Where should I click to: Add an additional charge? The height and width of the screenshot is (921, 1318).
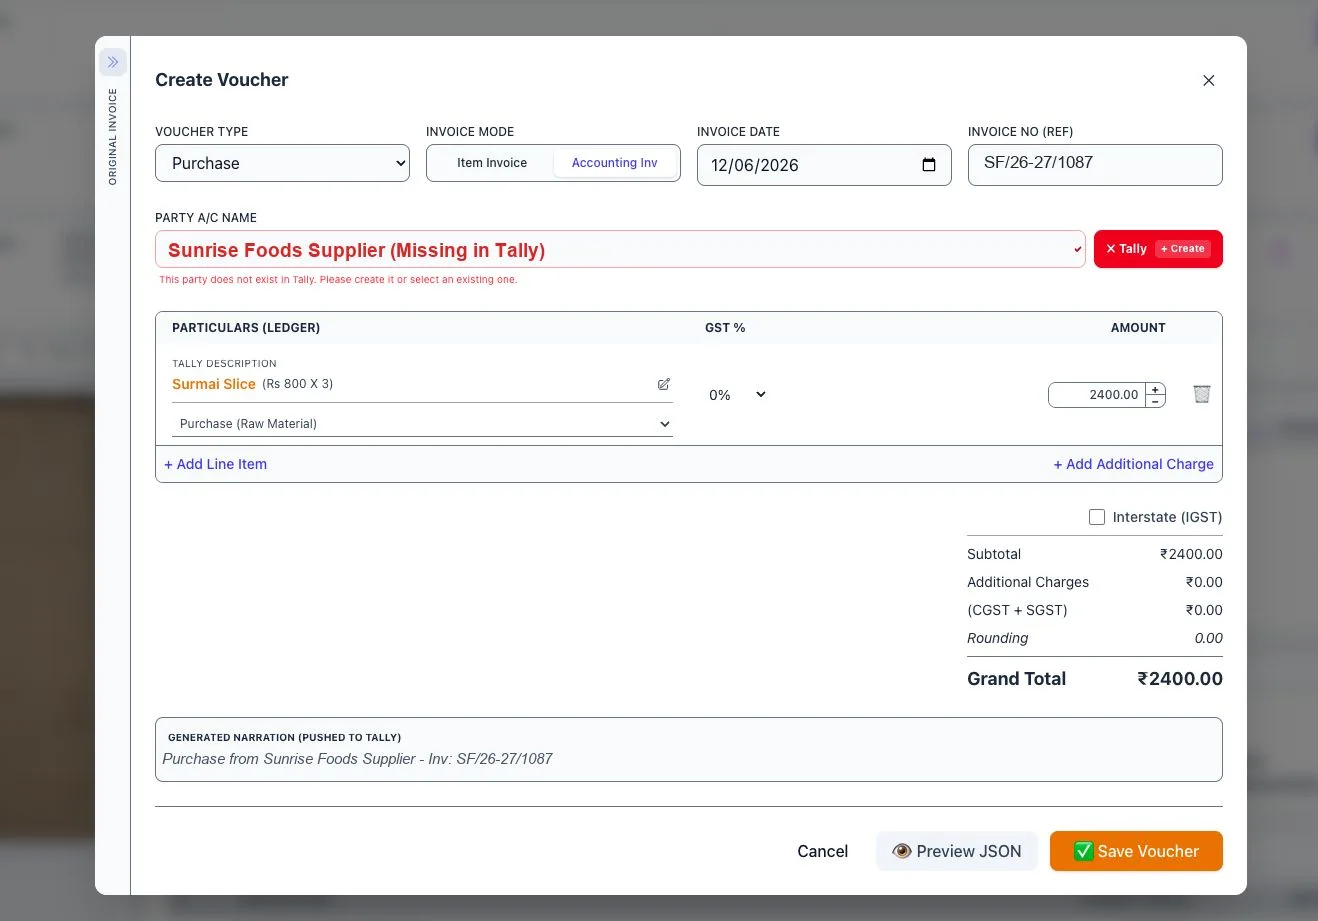tap(1133, 464)
